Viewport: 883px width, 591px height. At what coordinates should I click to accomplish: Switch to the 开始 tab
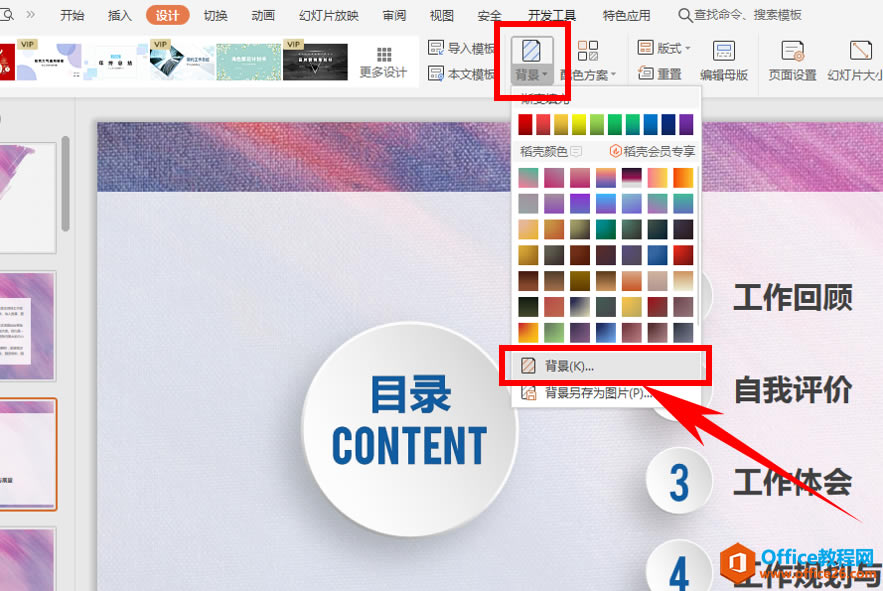[72, 15]
